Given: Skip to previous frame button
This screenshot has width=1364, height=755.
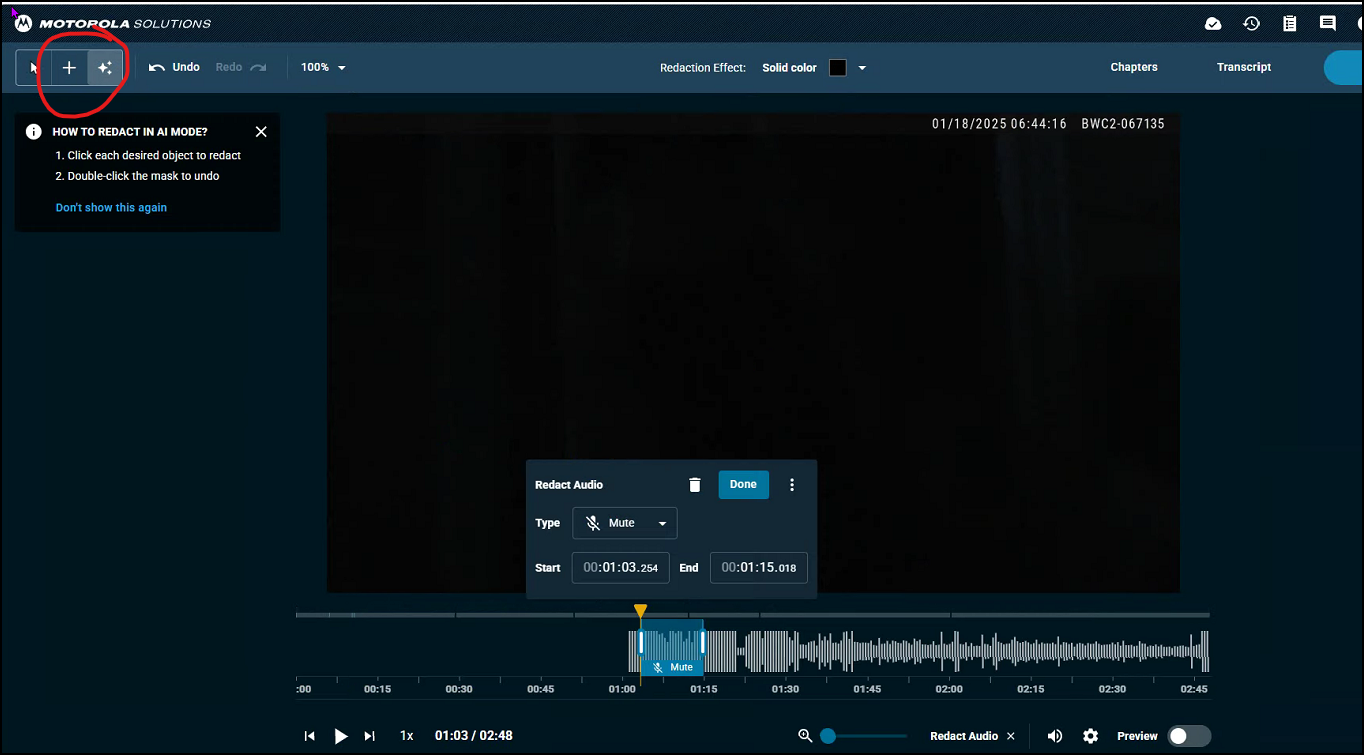Looking at the screenshot, I should 309,736.
